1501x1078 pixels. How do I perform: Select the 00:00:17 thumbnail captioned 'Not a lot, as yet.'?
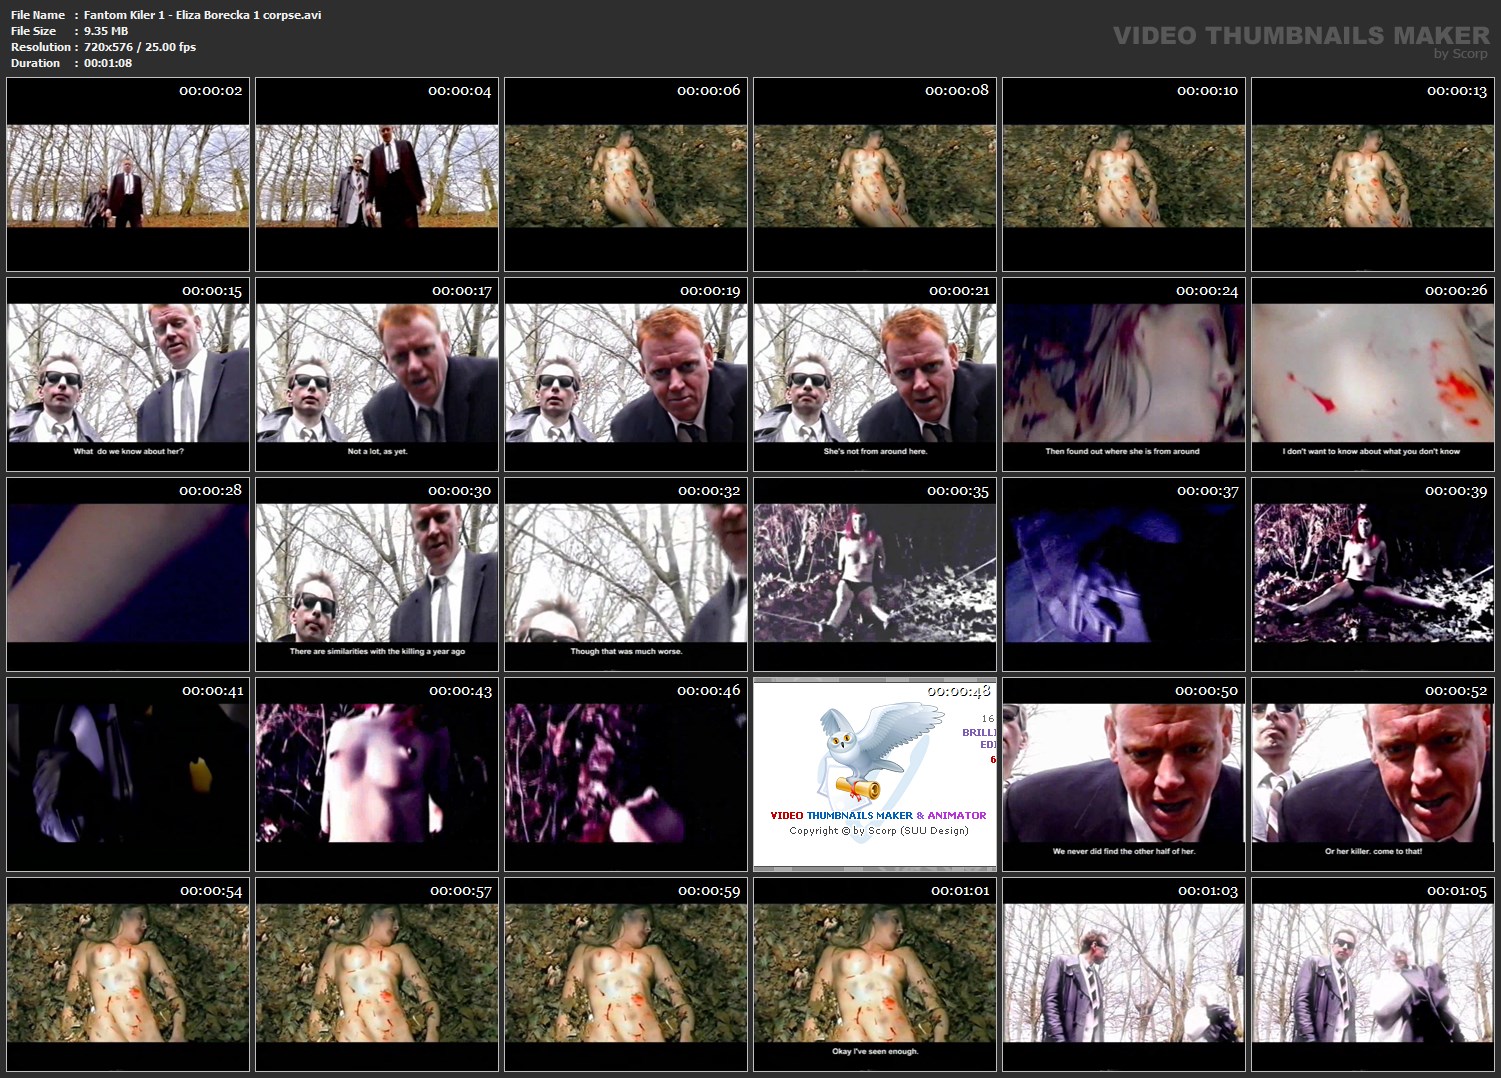(x=377, y=375)
